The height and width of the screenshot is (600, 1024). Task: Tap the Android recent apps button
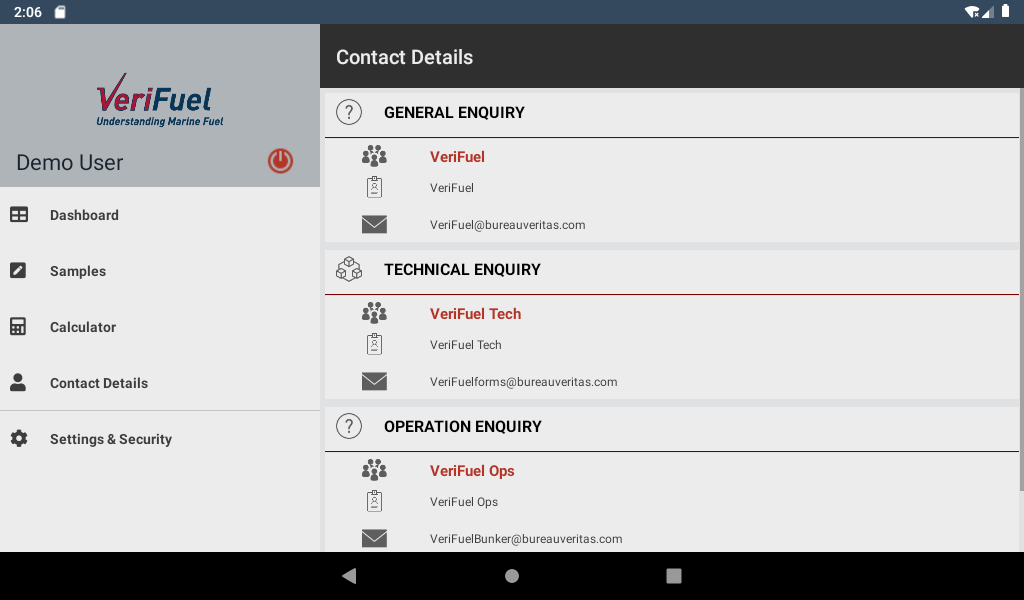pyautogui.click(x=673, y=575)
